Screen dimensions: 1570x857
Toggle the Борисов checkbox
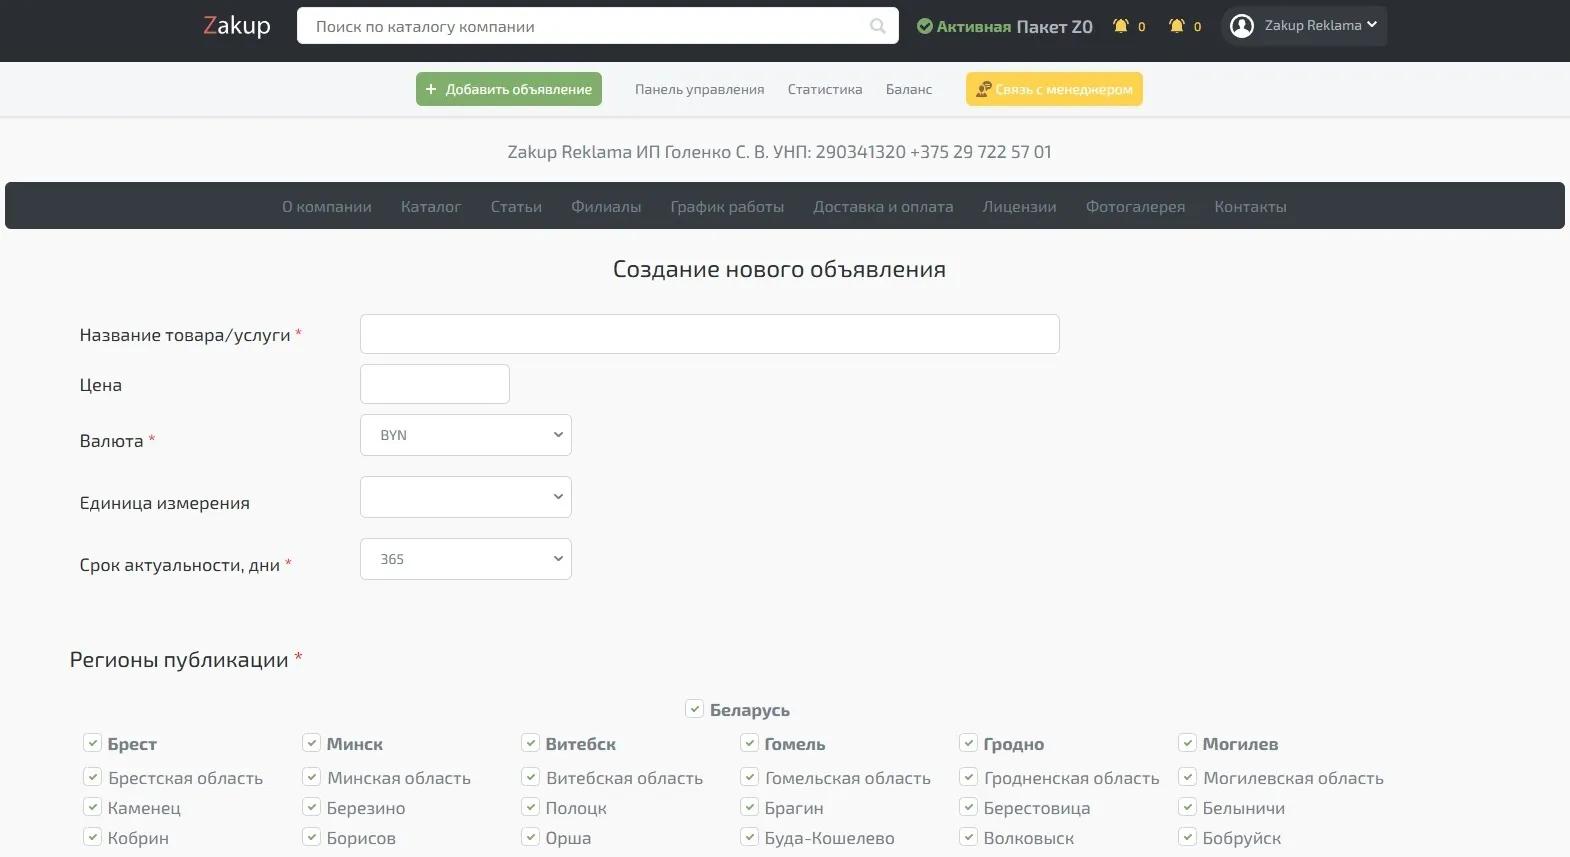coord(312,837)
